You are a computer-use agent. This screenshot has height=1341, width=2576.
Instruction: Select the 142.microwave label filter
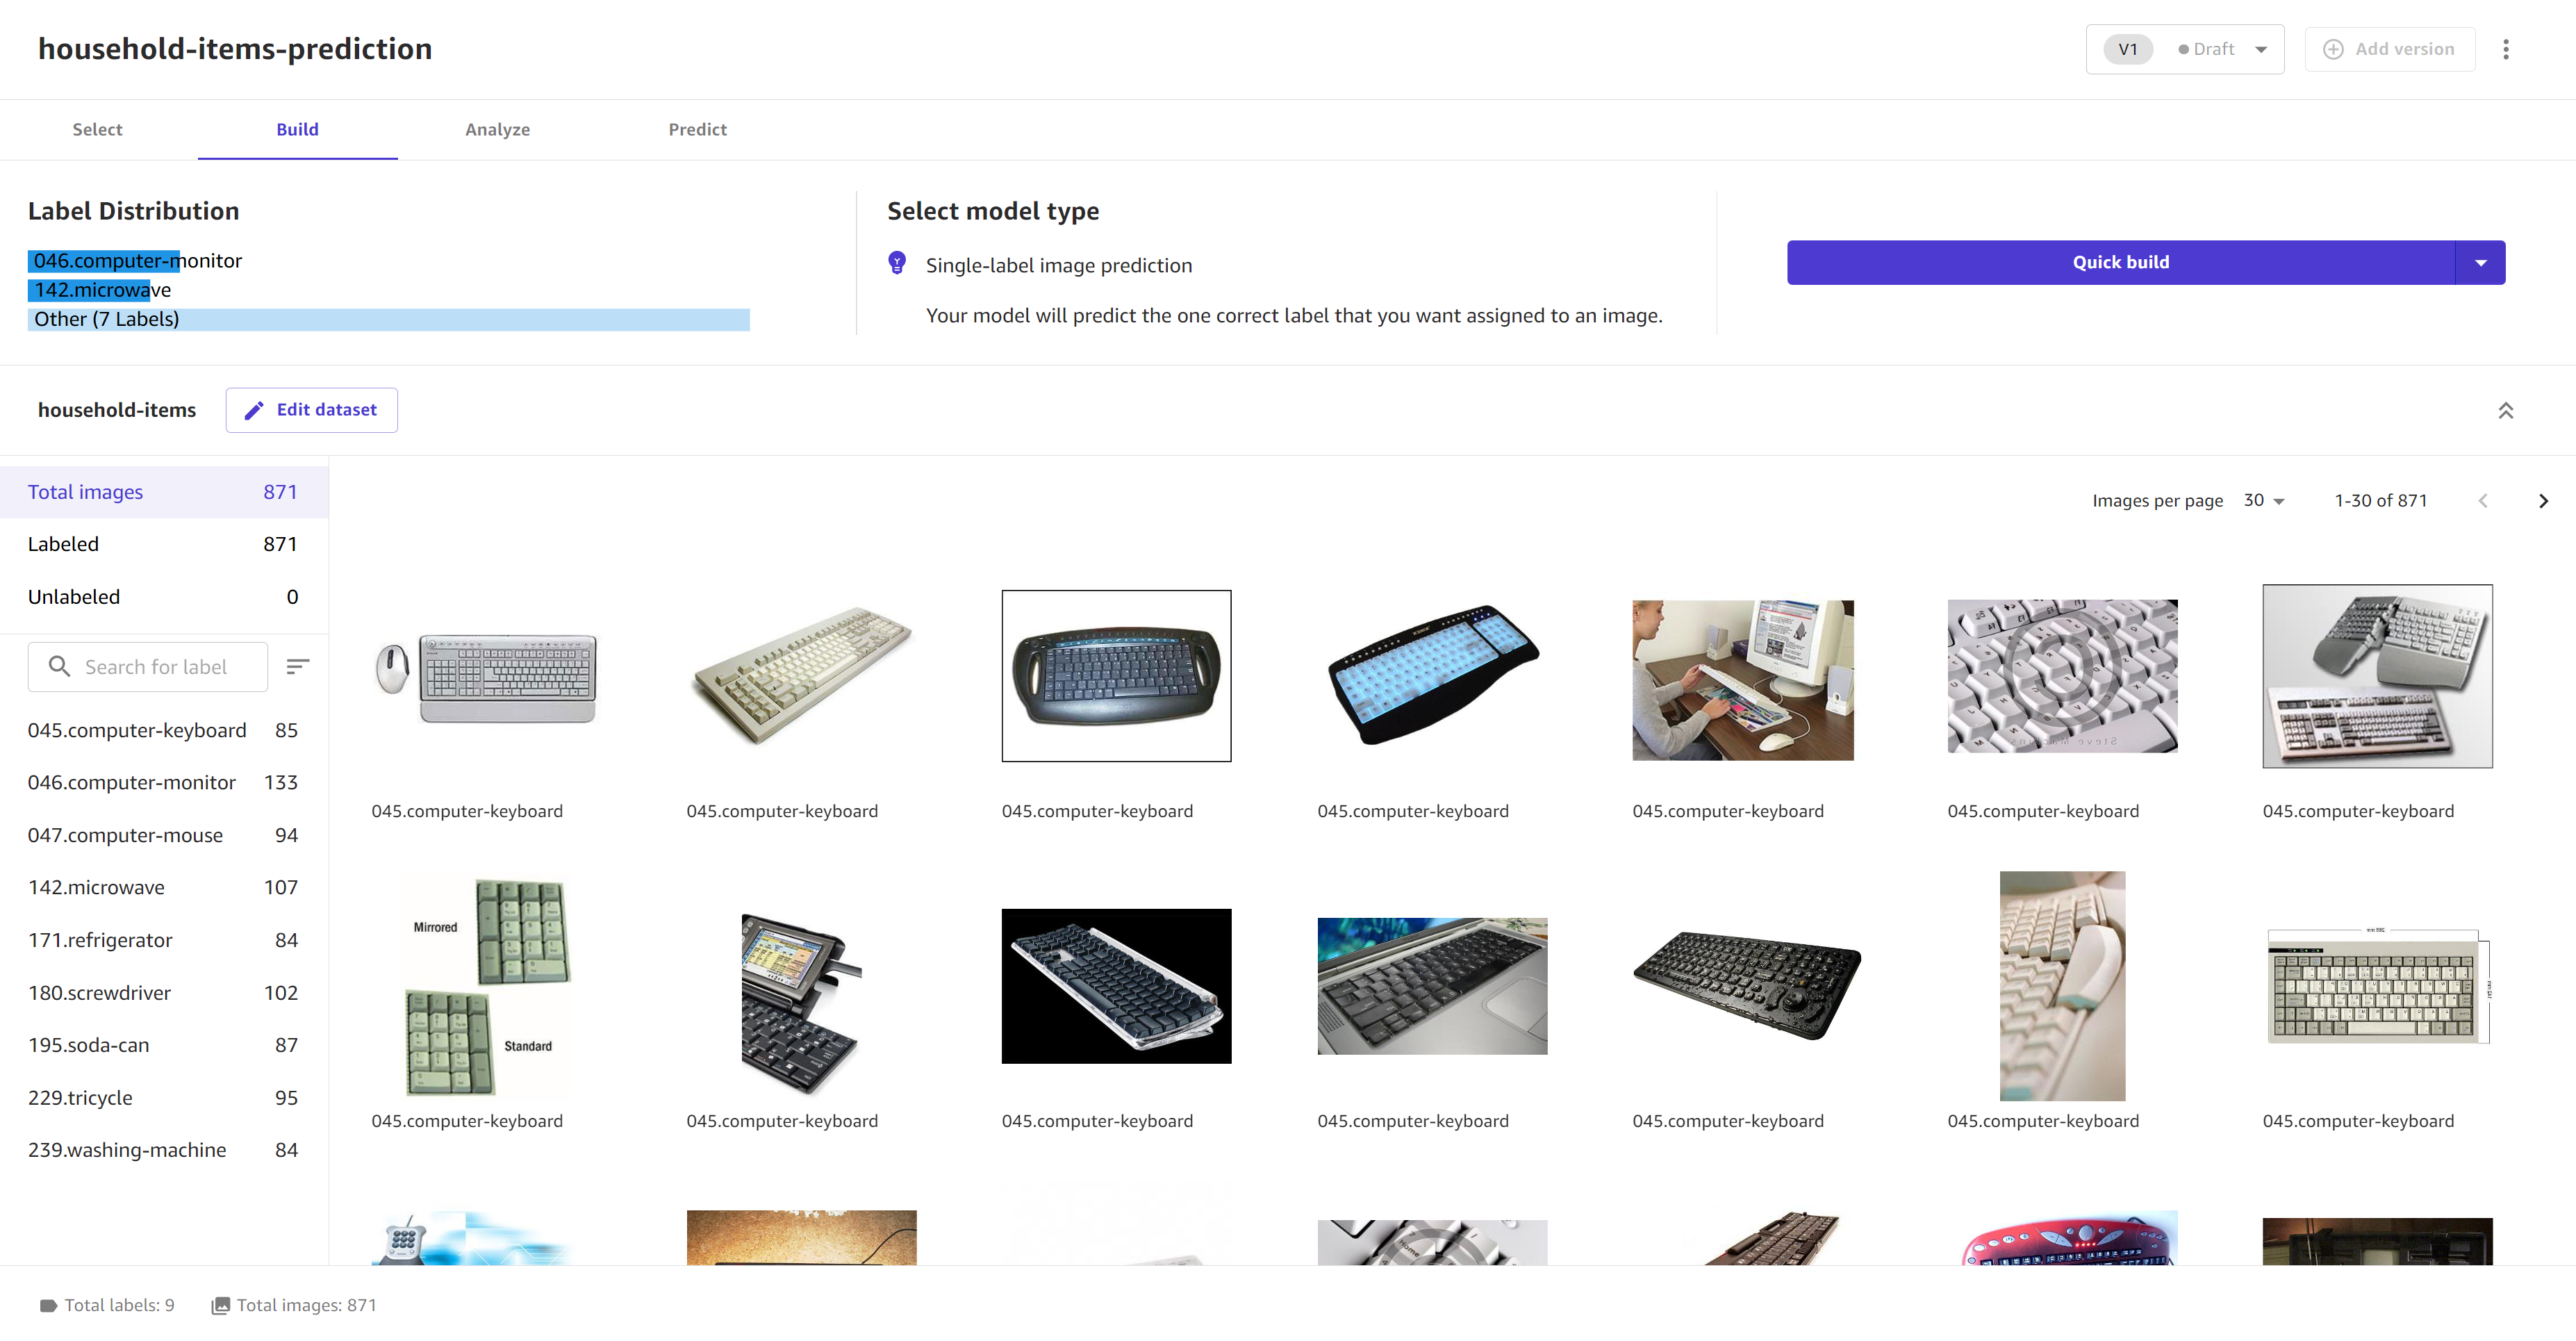pos(97,888)
